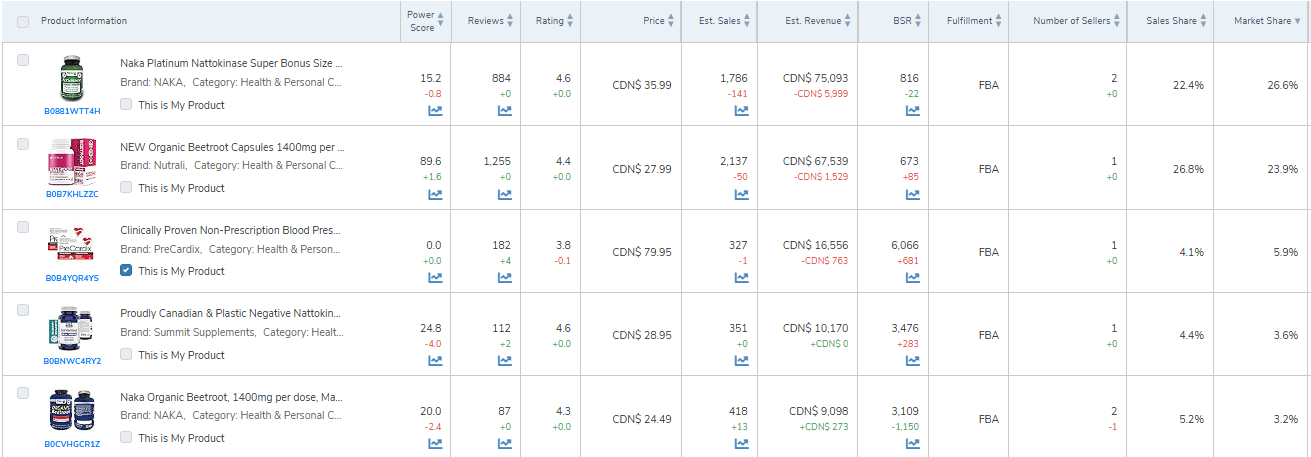
Task: Click the Naka Organic Beetroot product thumbnail
Action: click(x=72, y=410)
